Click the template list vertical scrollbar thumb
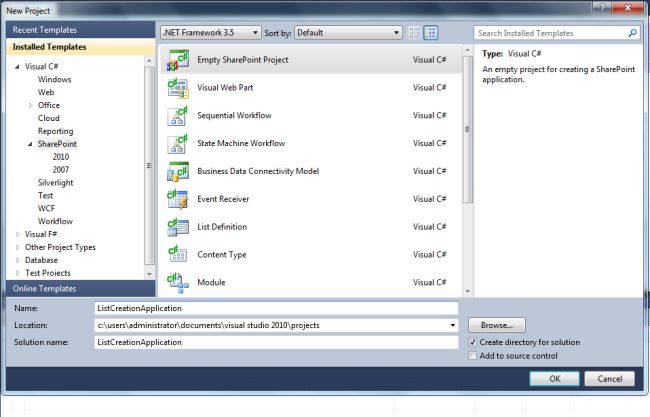This screenshot has width=650, height=417. pyautogui.click(x=467, y=129)
